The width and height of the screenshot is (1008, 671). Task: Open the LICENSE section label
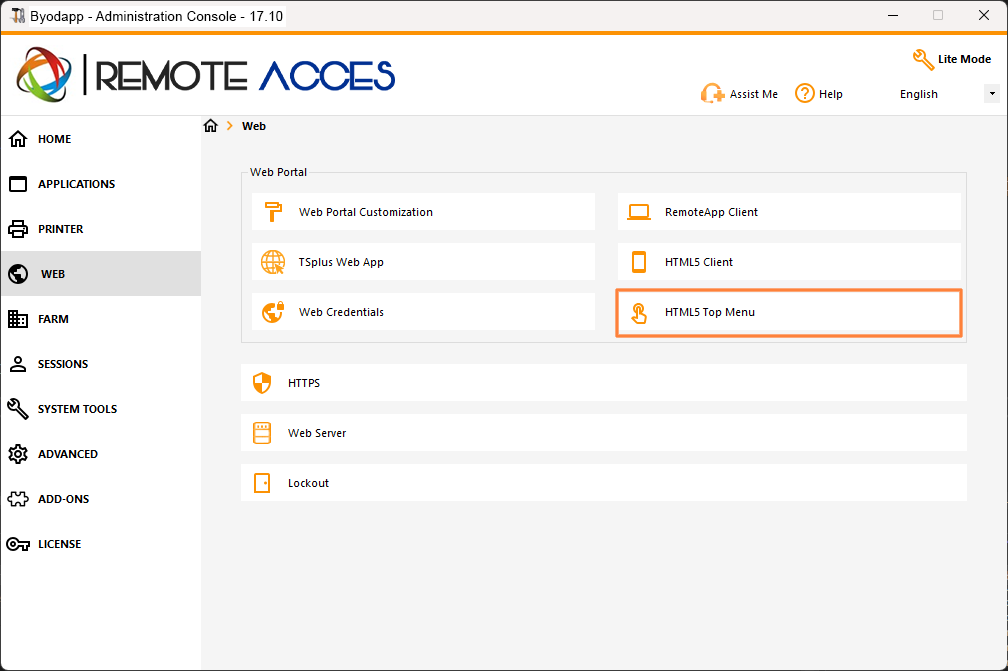pos(60,544)
